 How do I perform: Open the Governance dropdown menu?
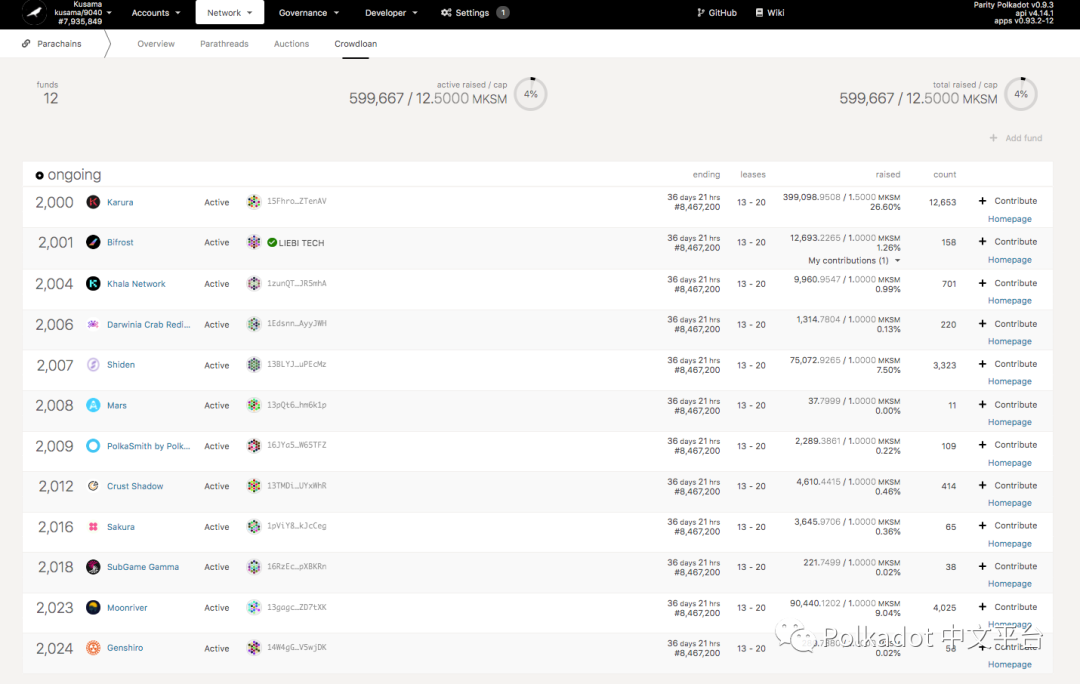coord(309,13)
